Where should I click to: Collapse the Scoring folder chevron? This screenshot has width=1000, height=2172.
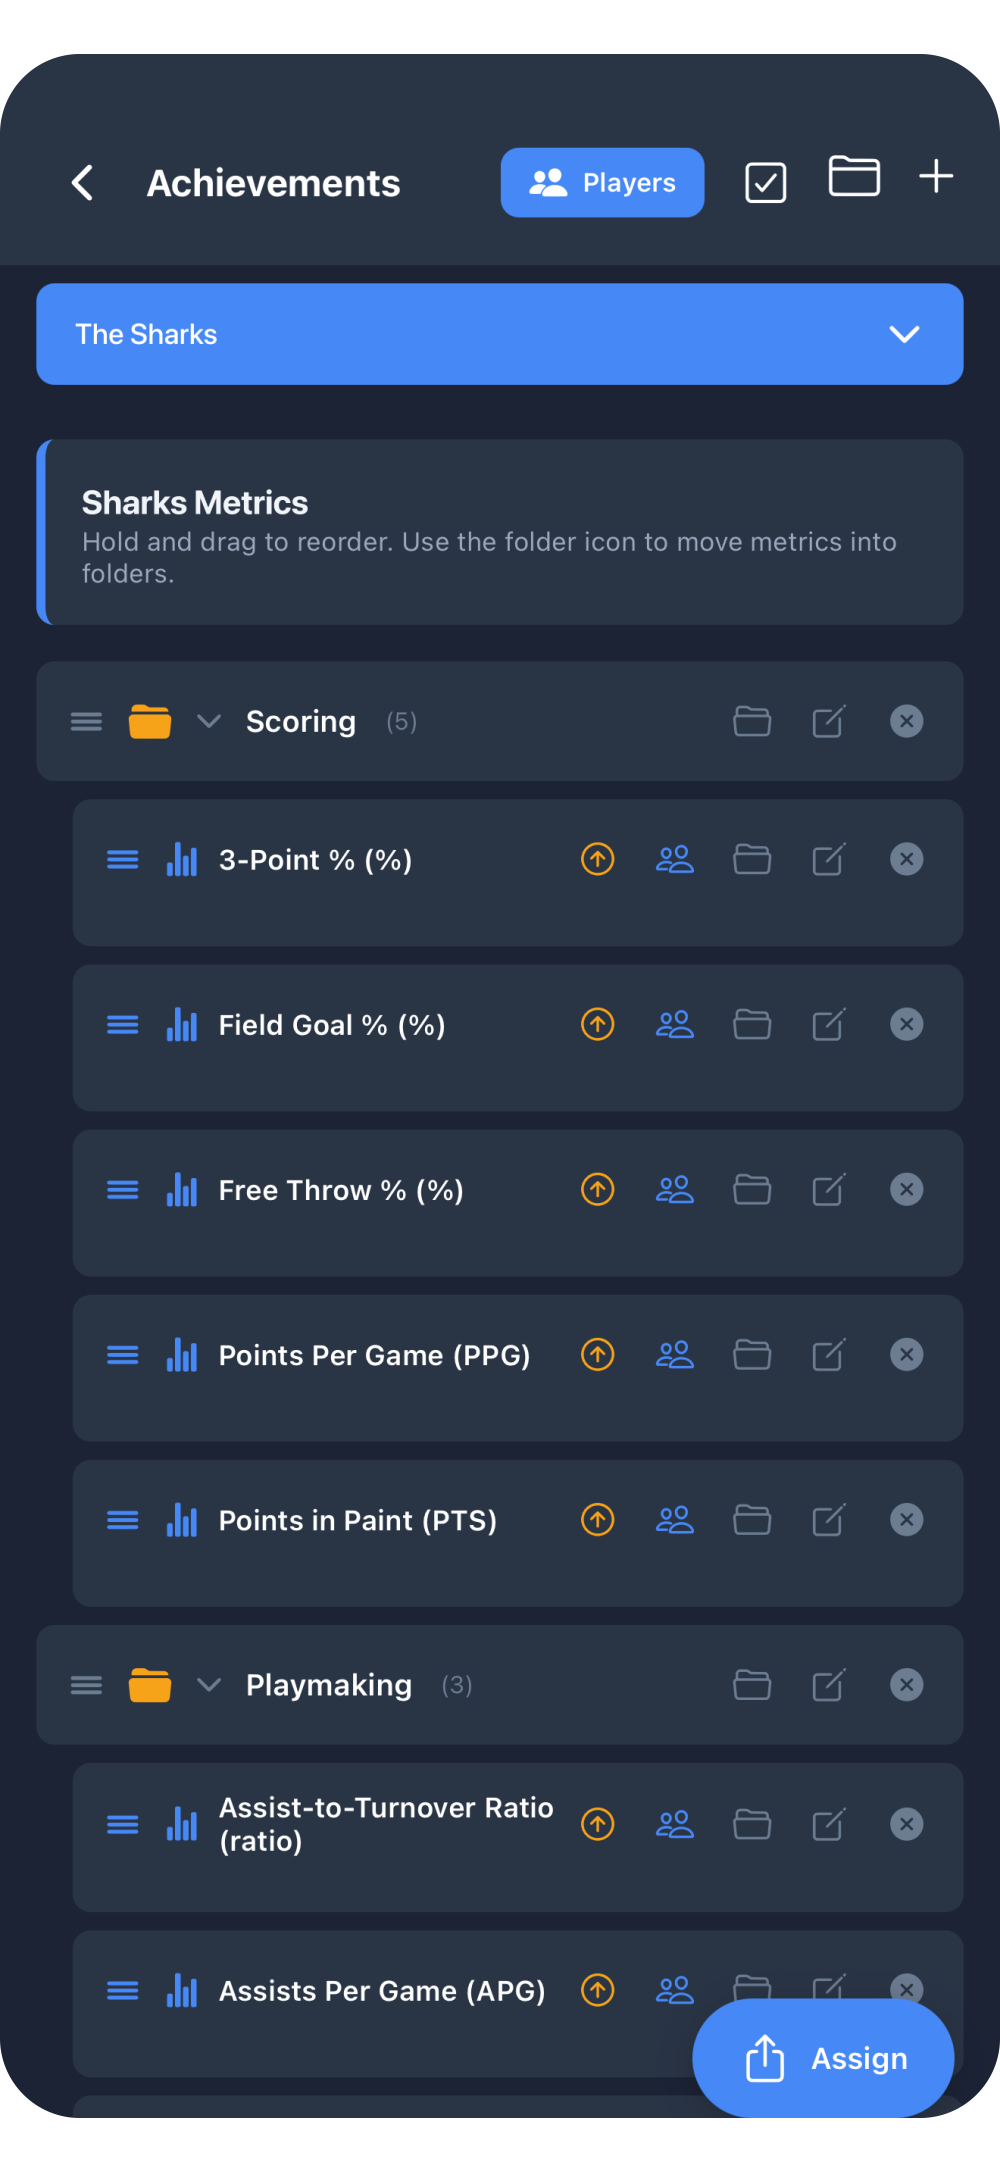[x=209, y=721]
